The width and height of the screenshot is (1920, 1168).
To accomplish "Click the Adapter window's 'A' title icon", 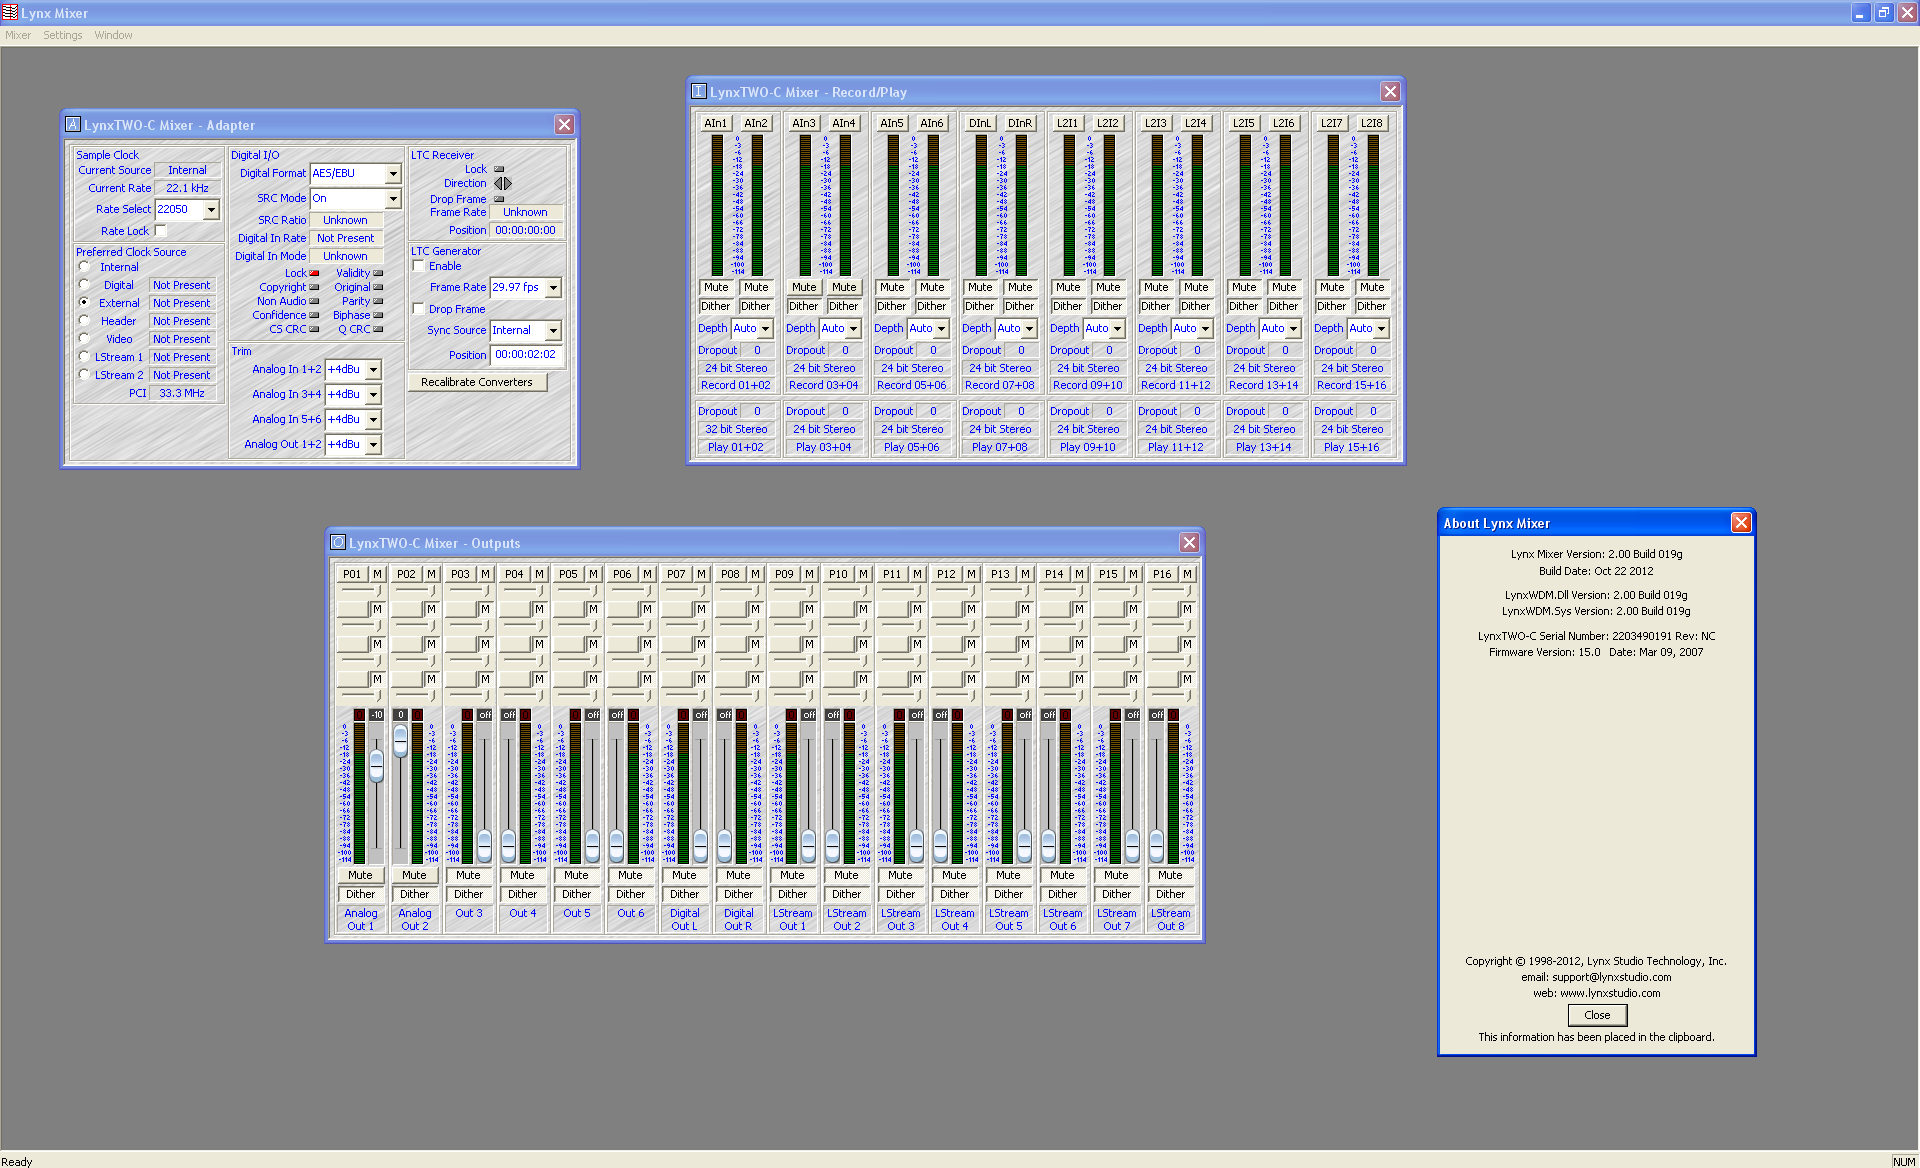I will (73, 124).
